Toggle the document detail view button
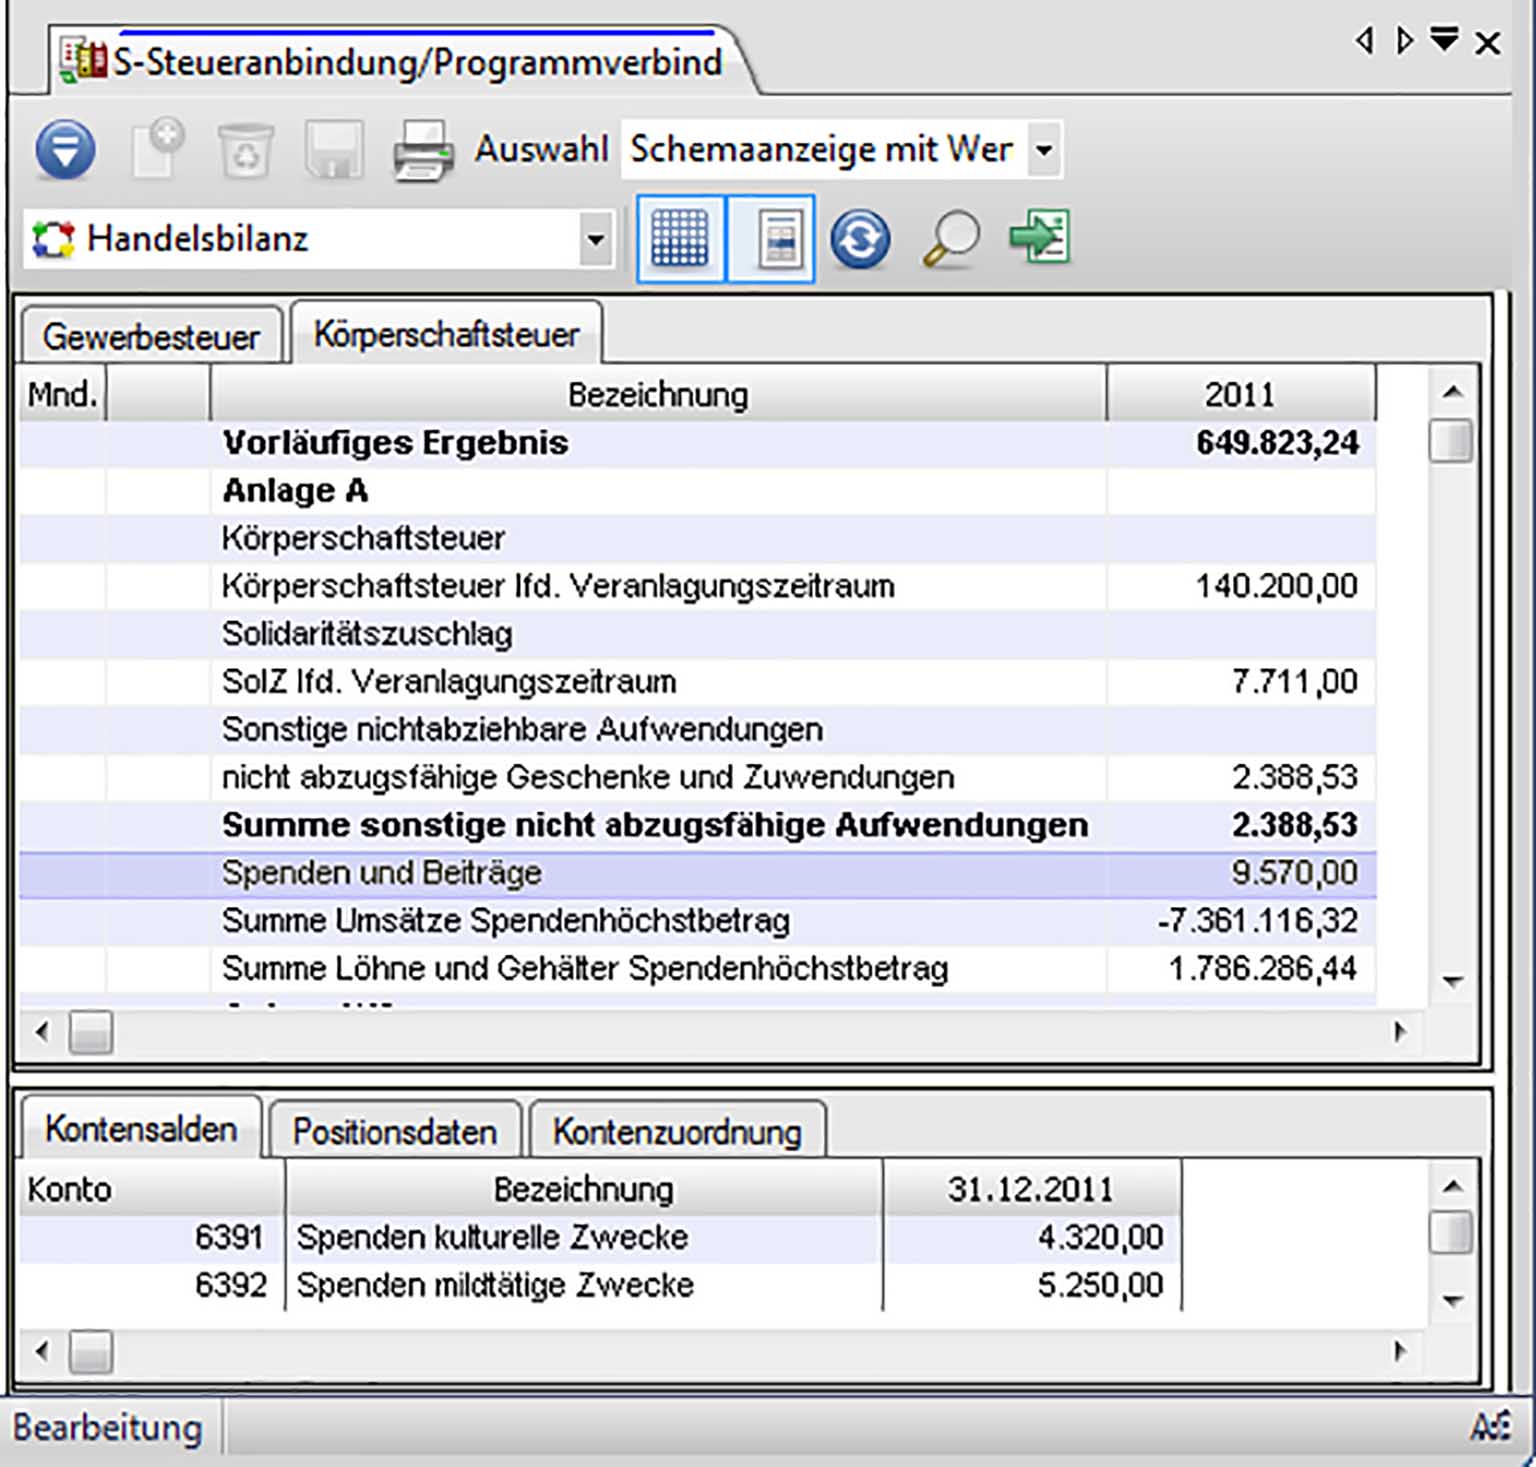This screenshot has width=1536, height=1467. pyautogui.click(x=771, y=239)
